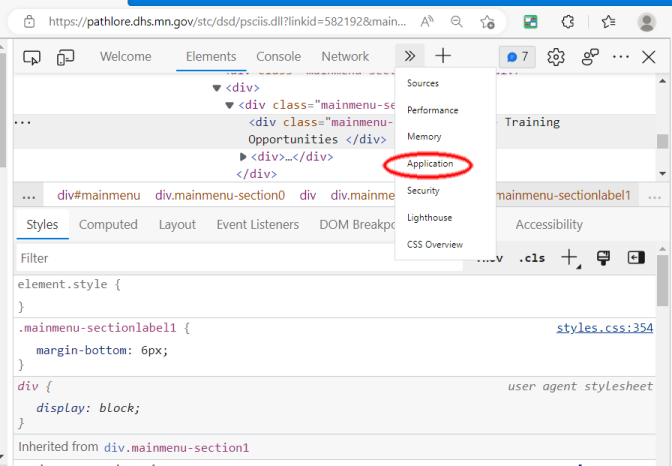Open styles.css:354 source link
The height and width of the screenshot is (466, 672).
pos(605,328)
